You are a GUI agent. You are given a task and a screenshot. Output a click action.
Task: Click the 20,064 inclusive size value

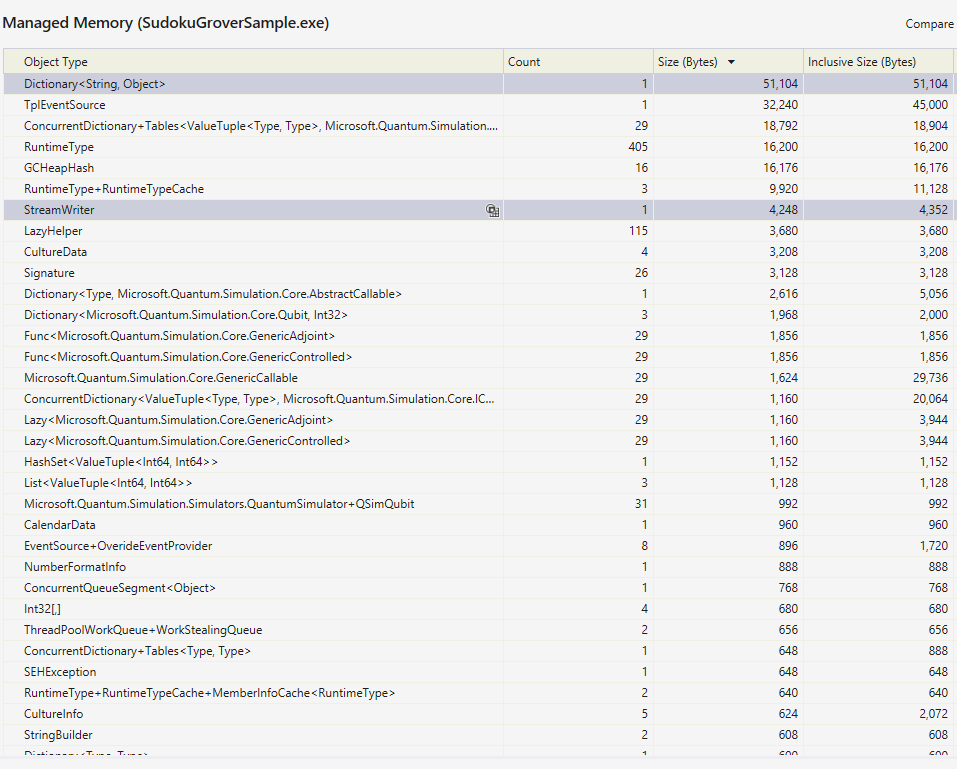click(930, 399)
